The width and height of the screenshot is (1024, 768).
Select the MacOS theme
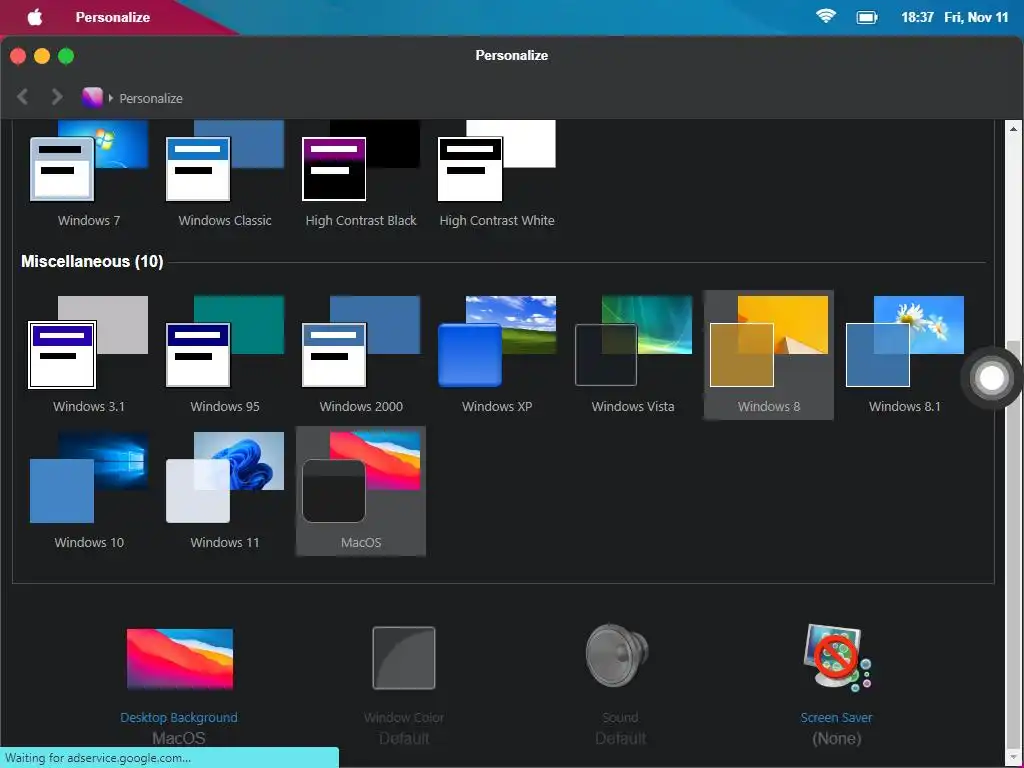[x=360, y=491]
